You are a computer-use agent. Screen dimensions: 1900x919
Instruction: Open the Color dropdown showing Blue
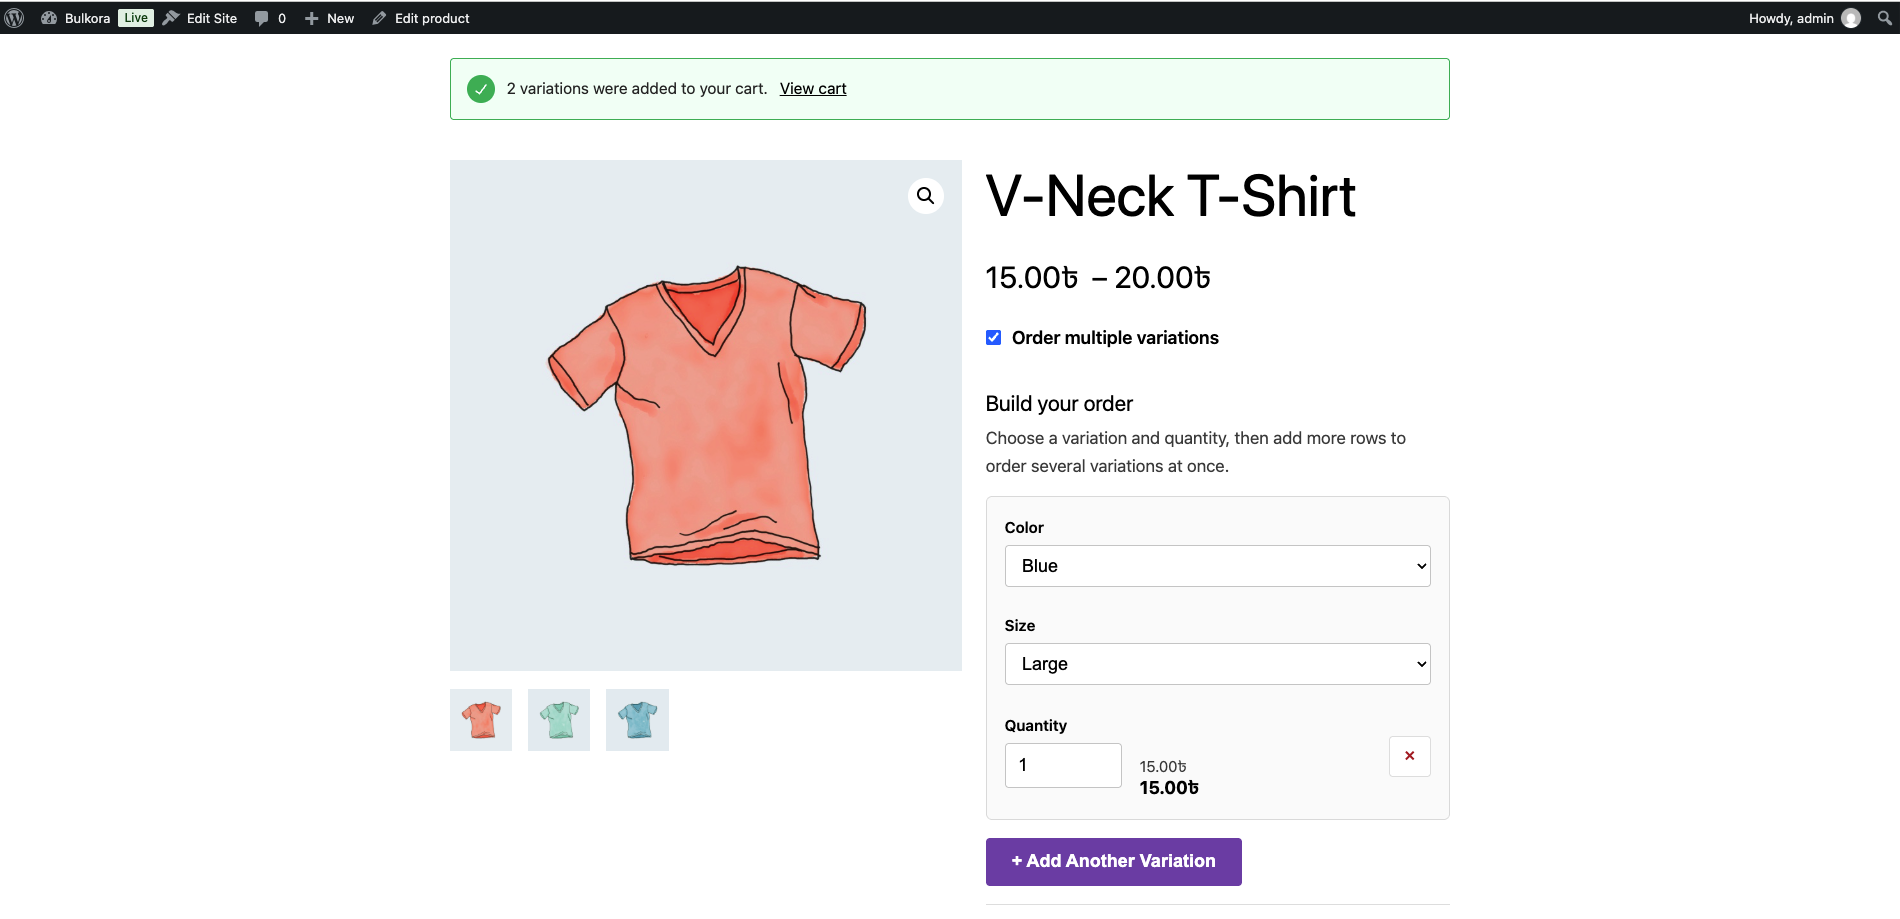pyautogui.click(x=1217, y=566)
